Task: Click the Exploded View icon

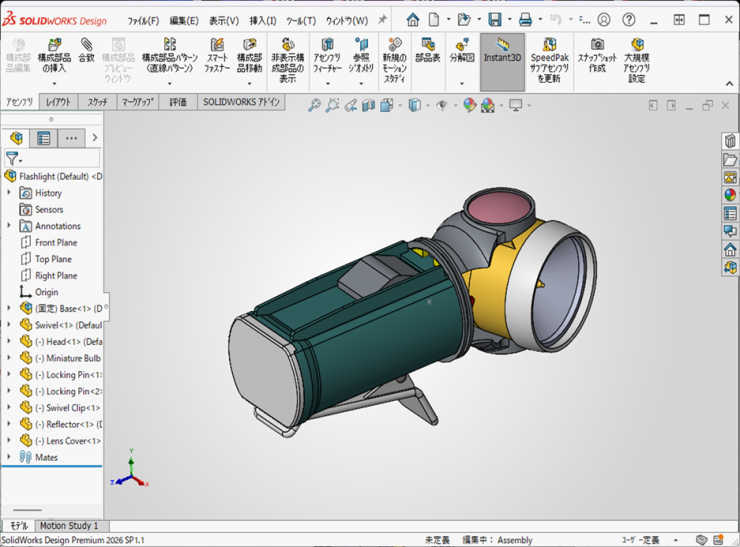Action: [461, 46]
